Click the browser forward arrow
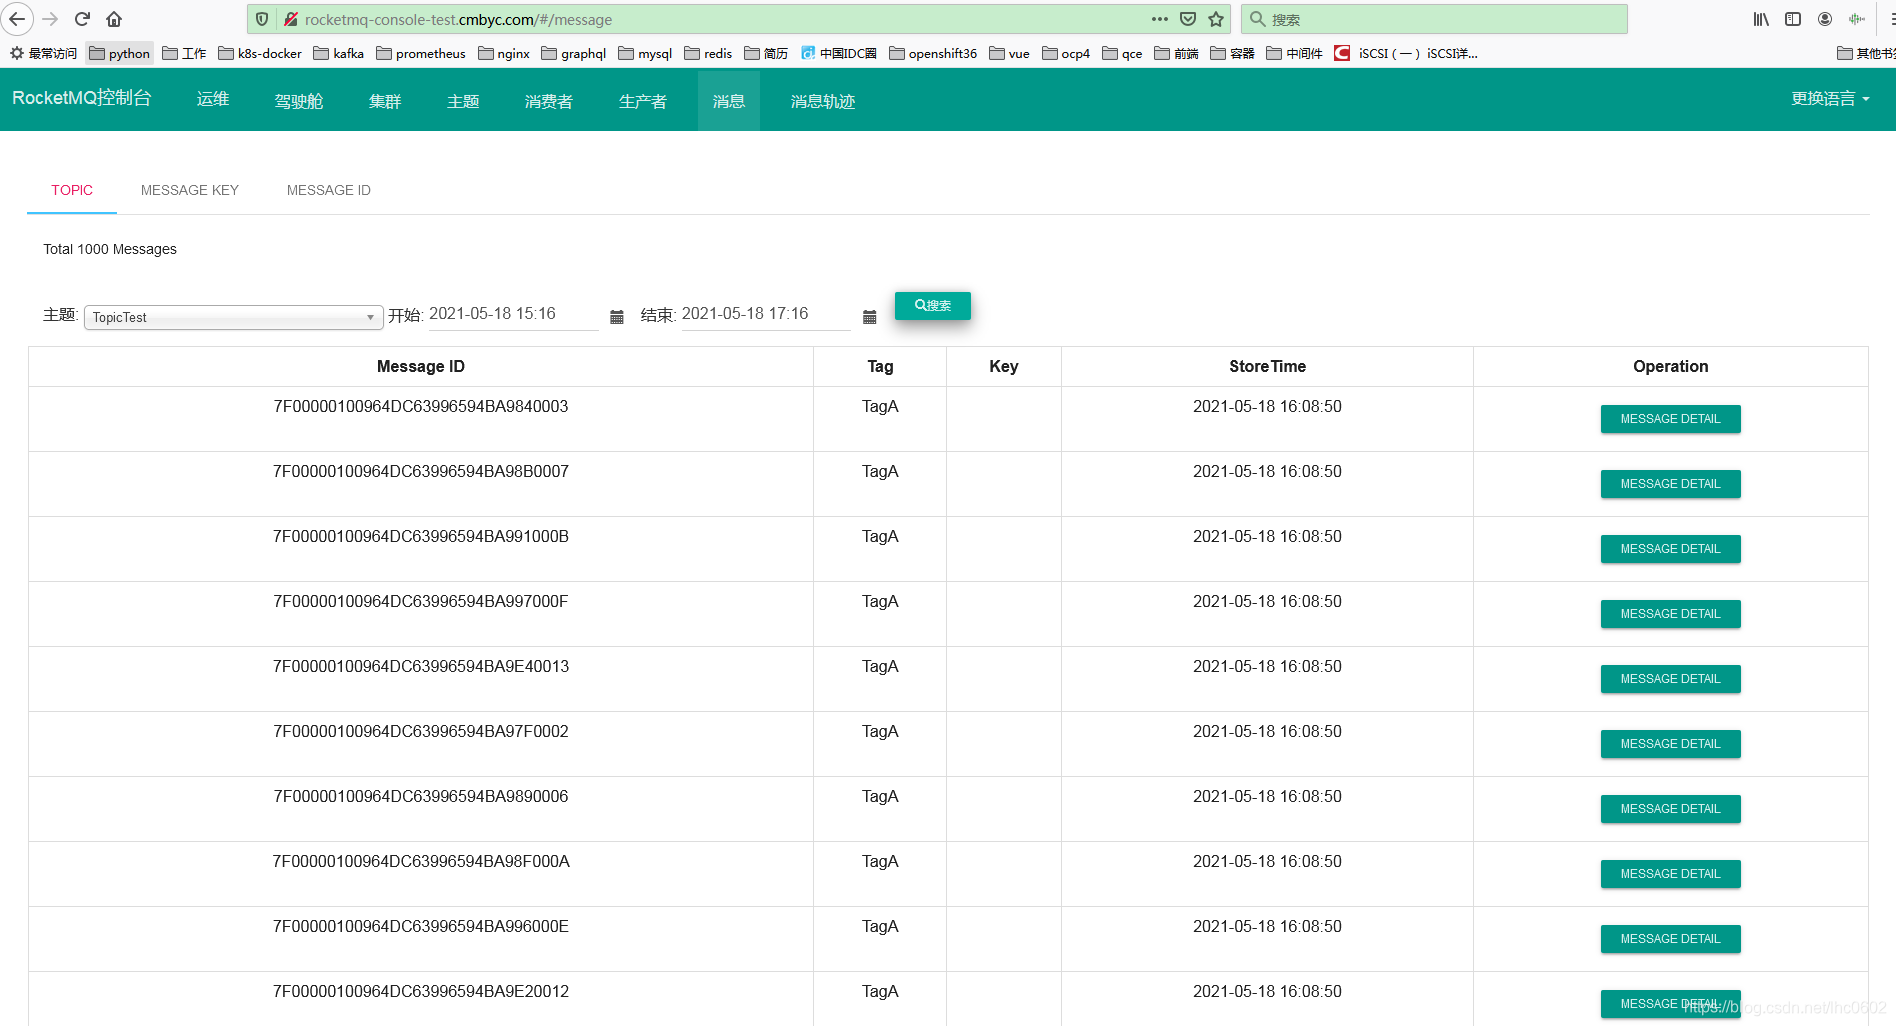Screen dimensions: 1896x1026 51,19
